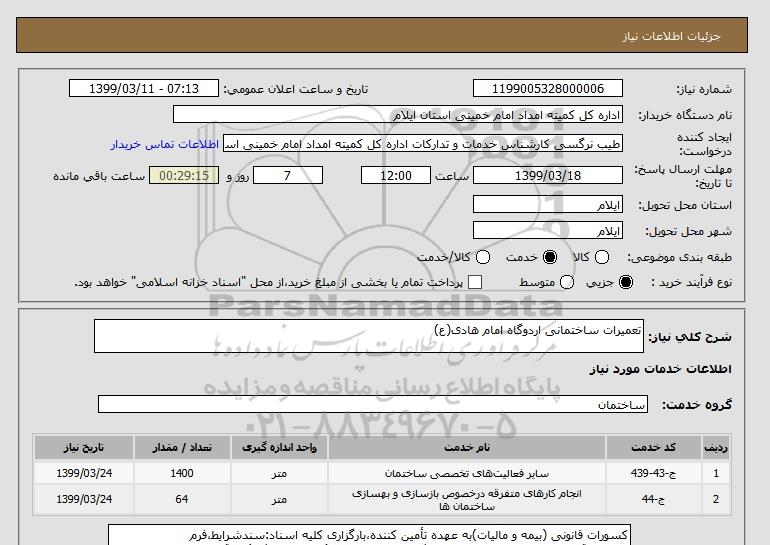The image size is (770, 545).
Task: Click the نام خدمت column header
Action: (467, 447)
